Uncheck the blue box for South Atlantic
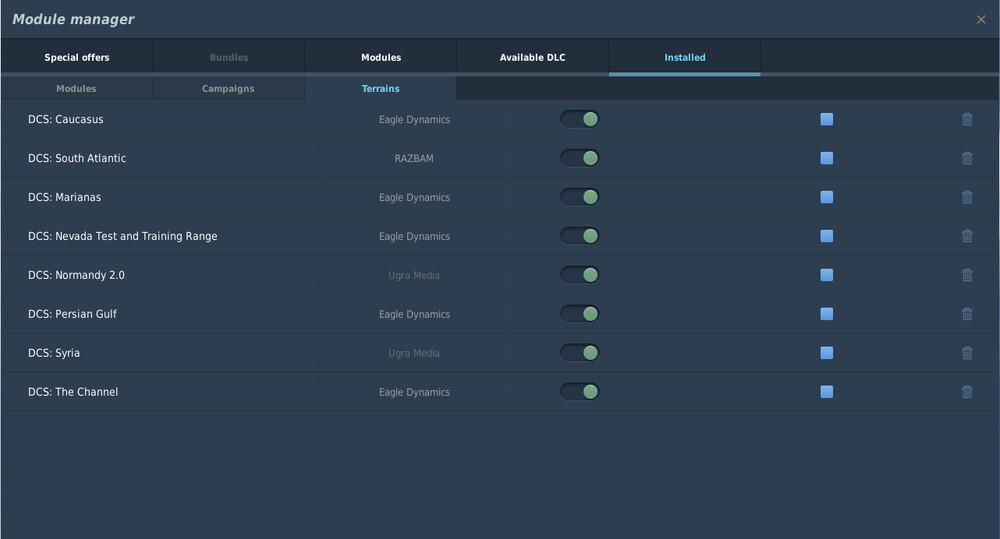Viewport: 1000px width, 539px height. pos(827,158)
